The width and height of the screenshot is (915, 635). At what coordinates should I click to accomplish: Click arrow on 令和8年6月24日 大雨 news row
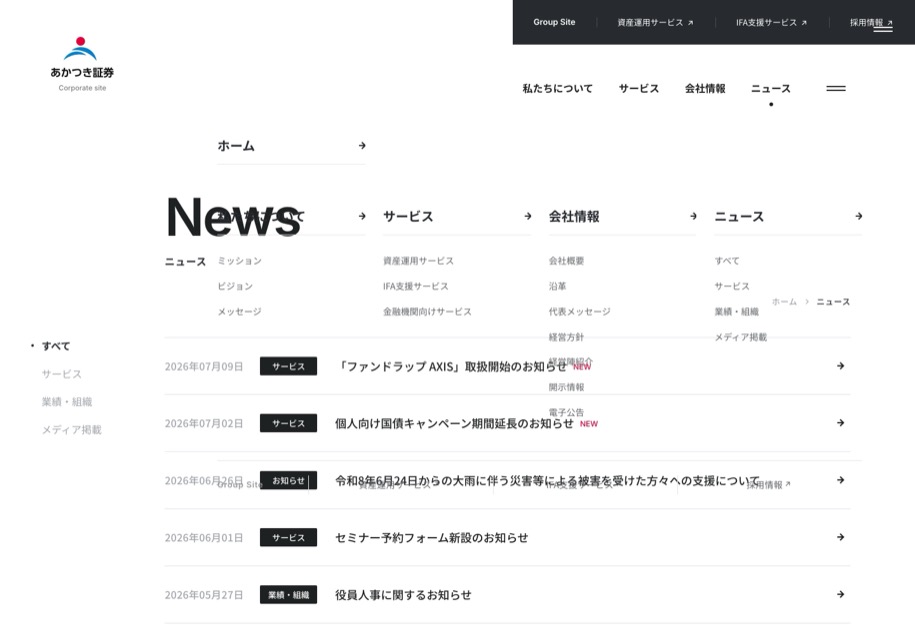(840, 480)
